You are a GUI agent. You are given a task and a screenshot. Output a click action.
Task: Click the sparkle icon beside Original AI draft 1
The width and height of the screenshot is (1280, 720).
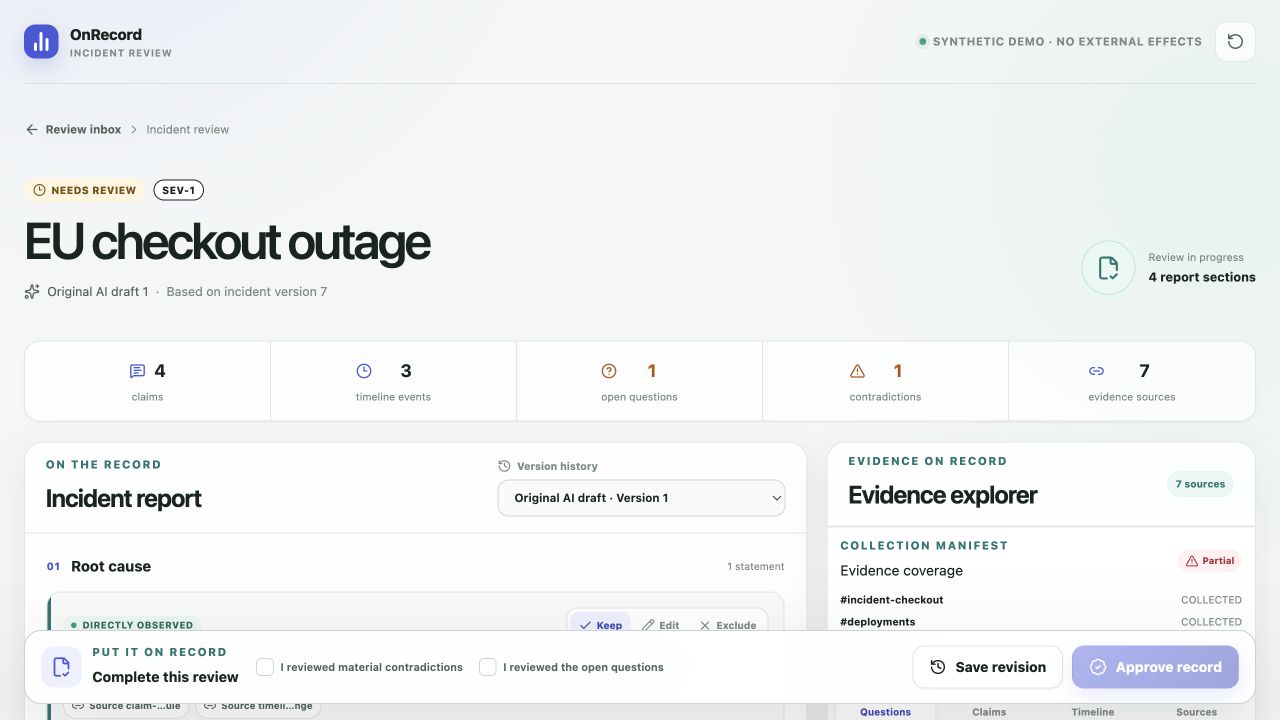click(x=32, y=292)
